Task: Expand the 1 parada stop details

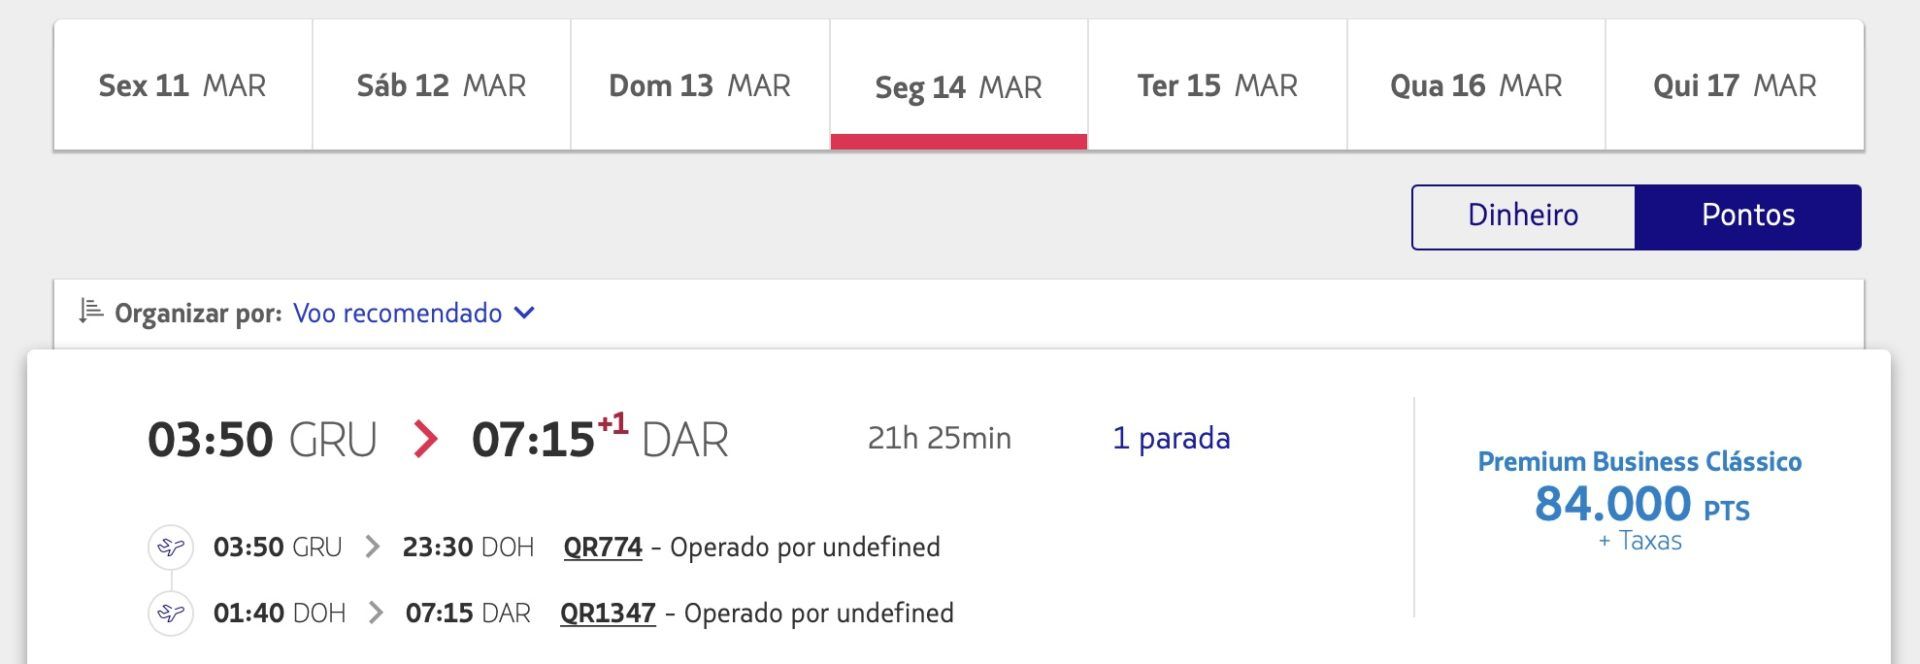Action: pyautogui.click(x=1171, y=438)
